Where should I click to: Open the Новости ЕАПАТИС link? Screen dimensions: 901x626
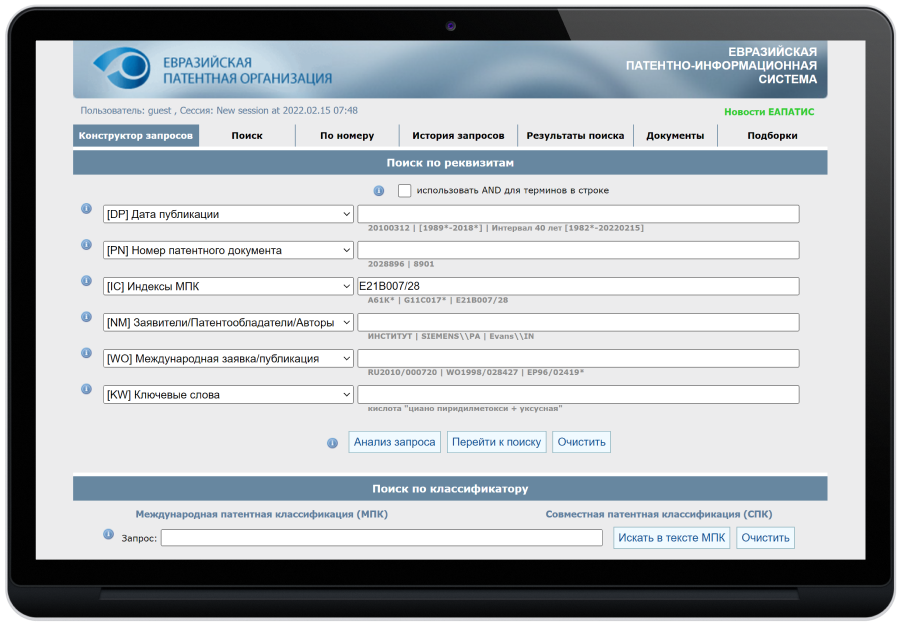769,112
